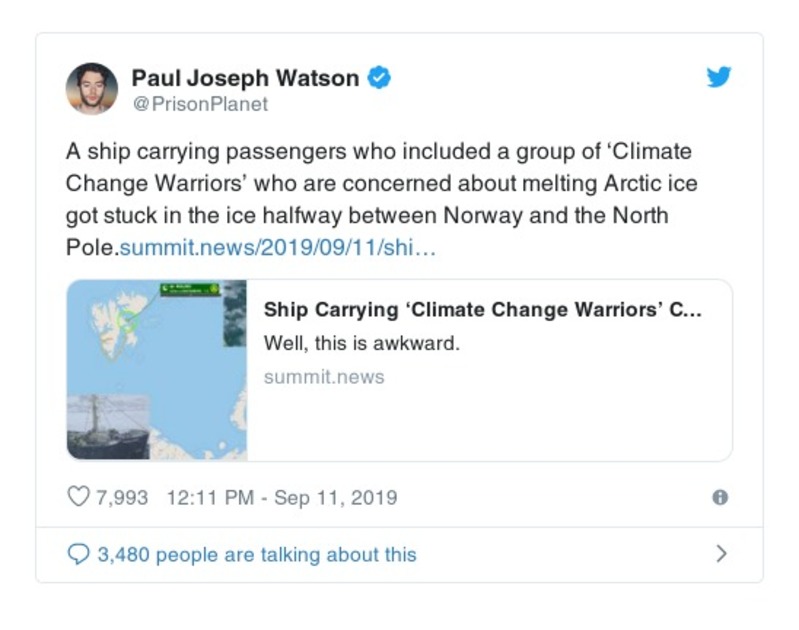
Task: Click the Twitter bird logo
Action: pyautogui.click(x=719, y=77)
